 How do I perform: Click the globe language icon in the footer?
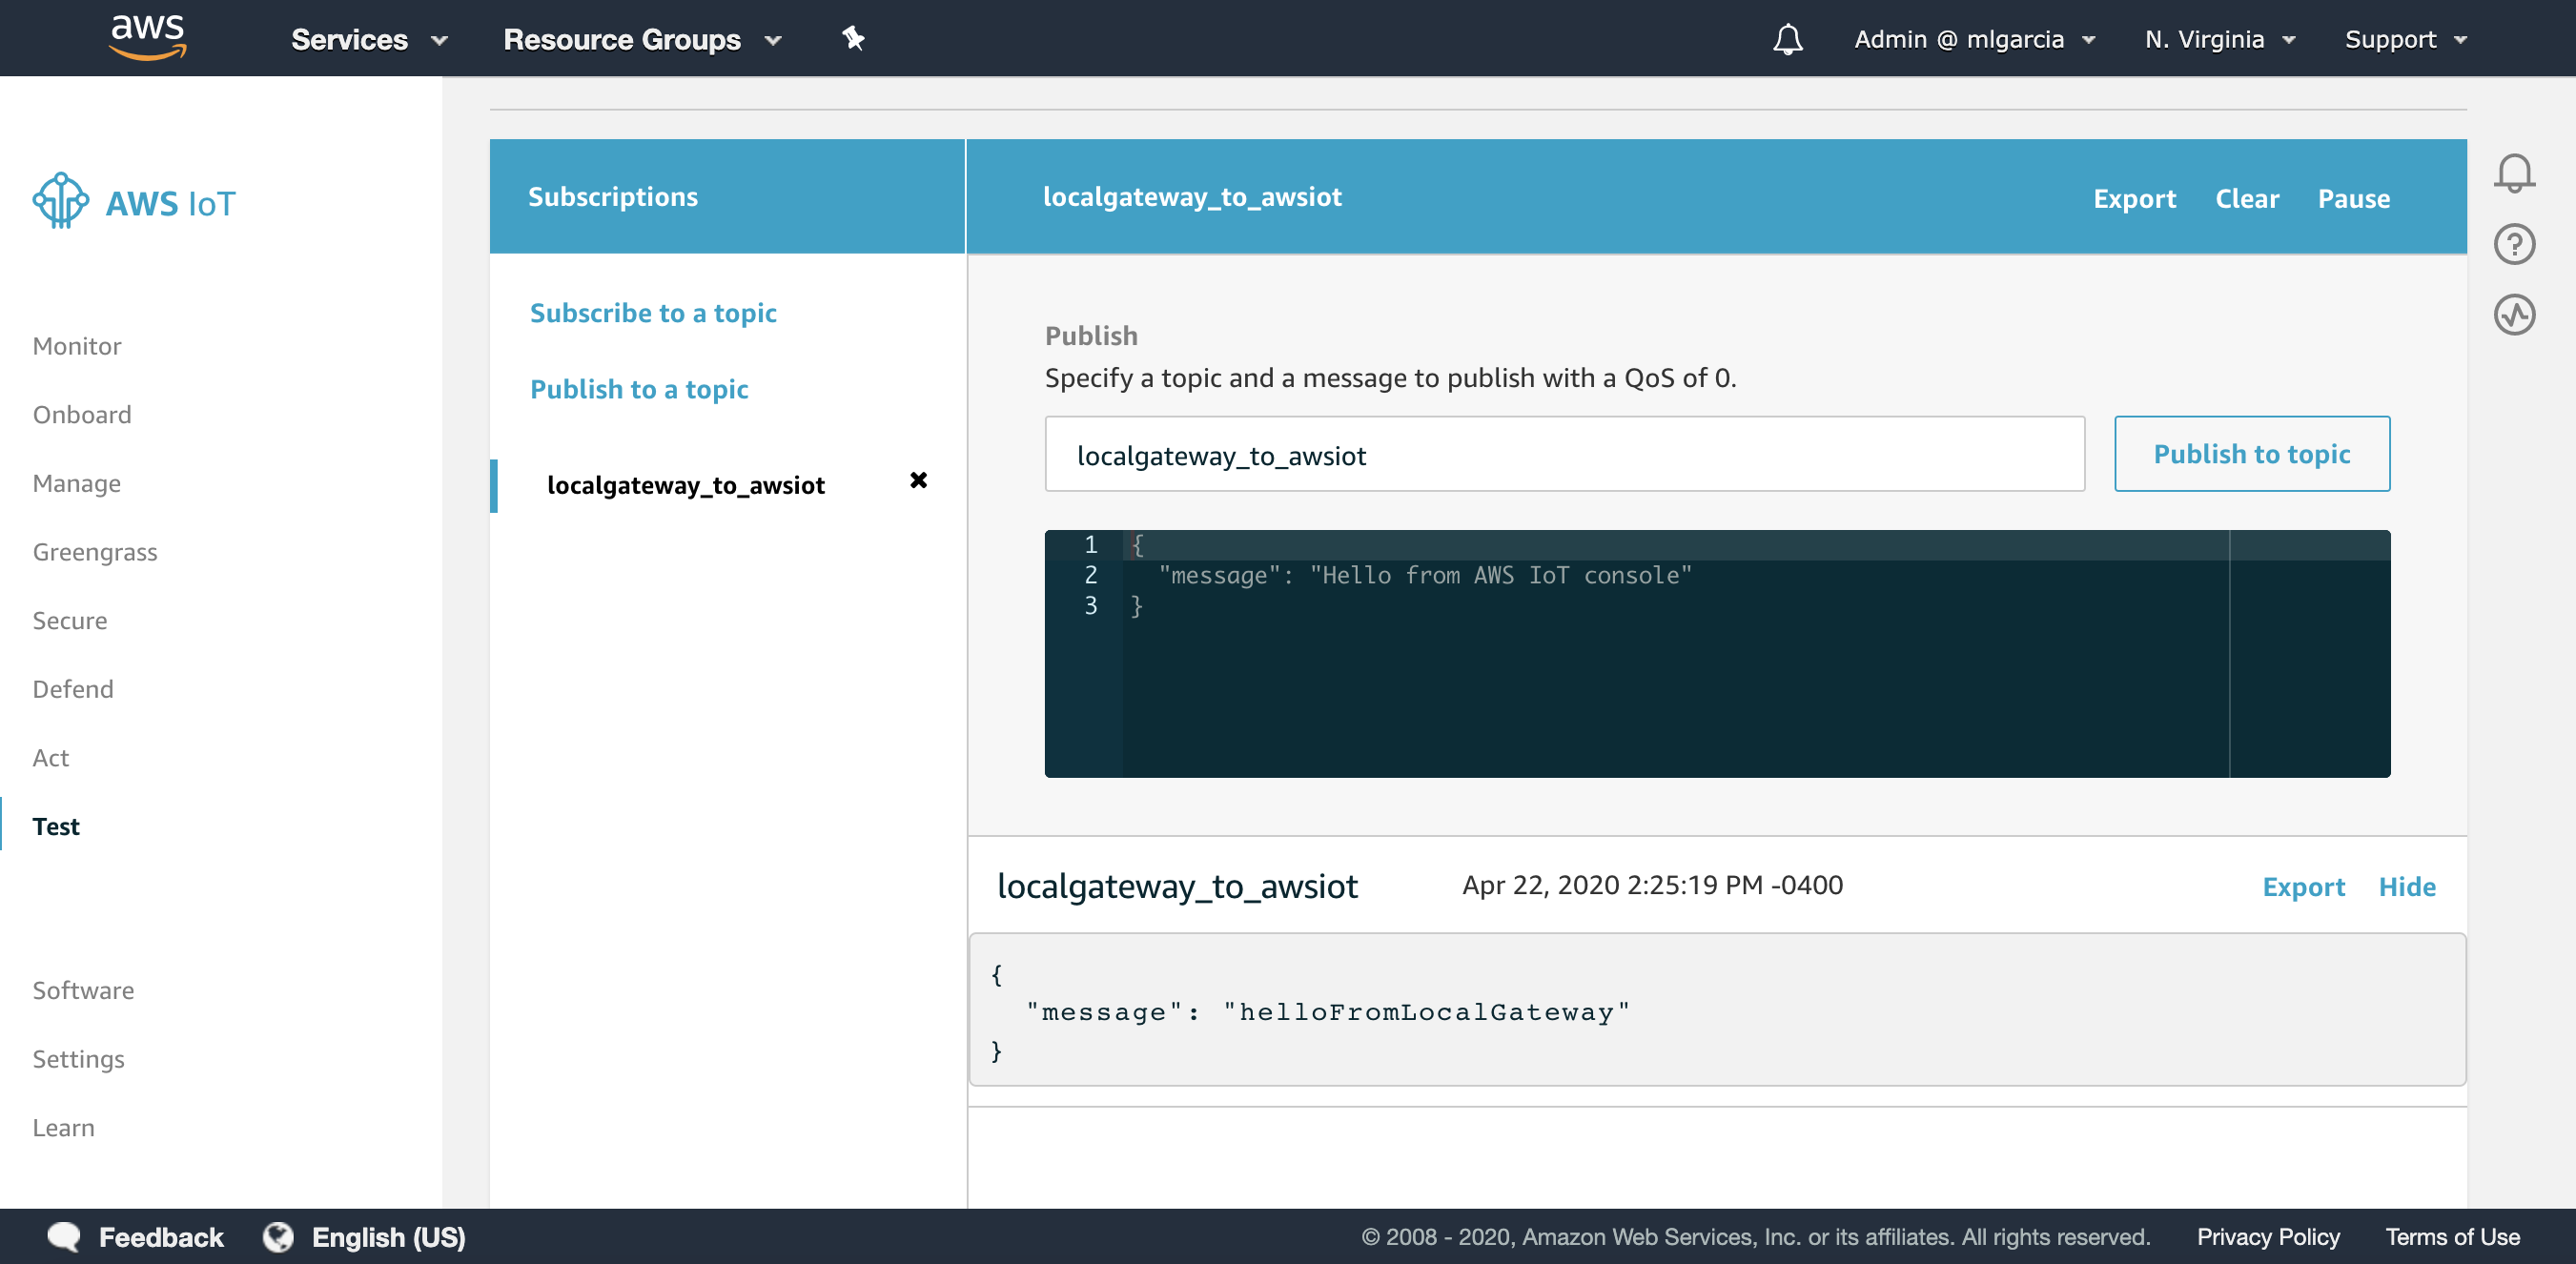point(278,1236)
